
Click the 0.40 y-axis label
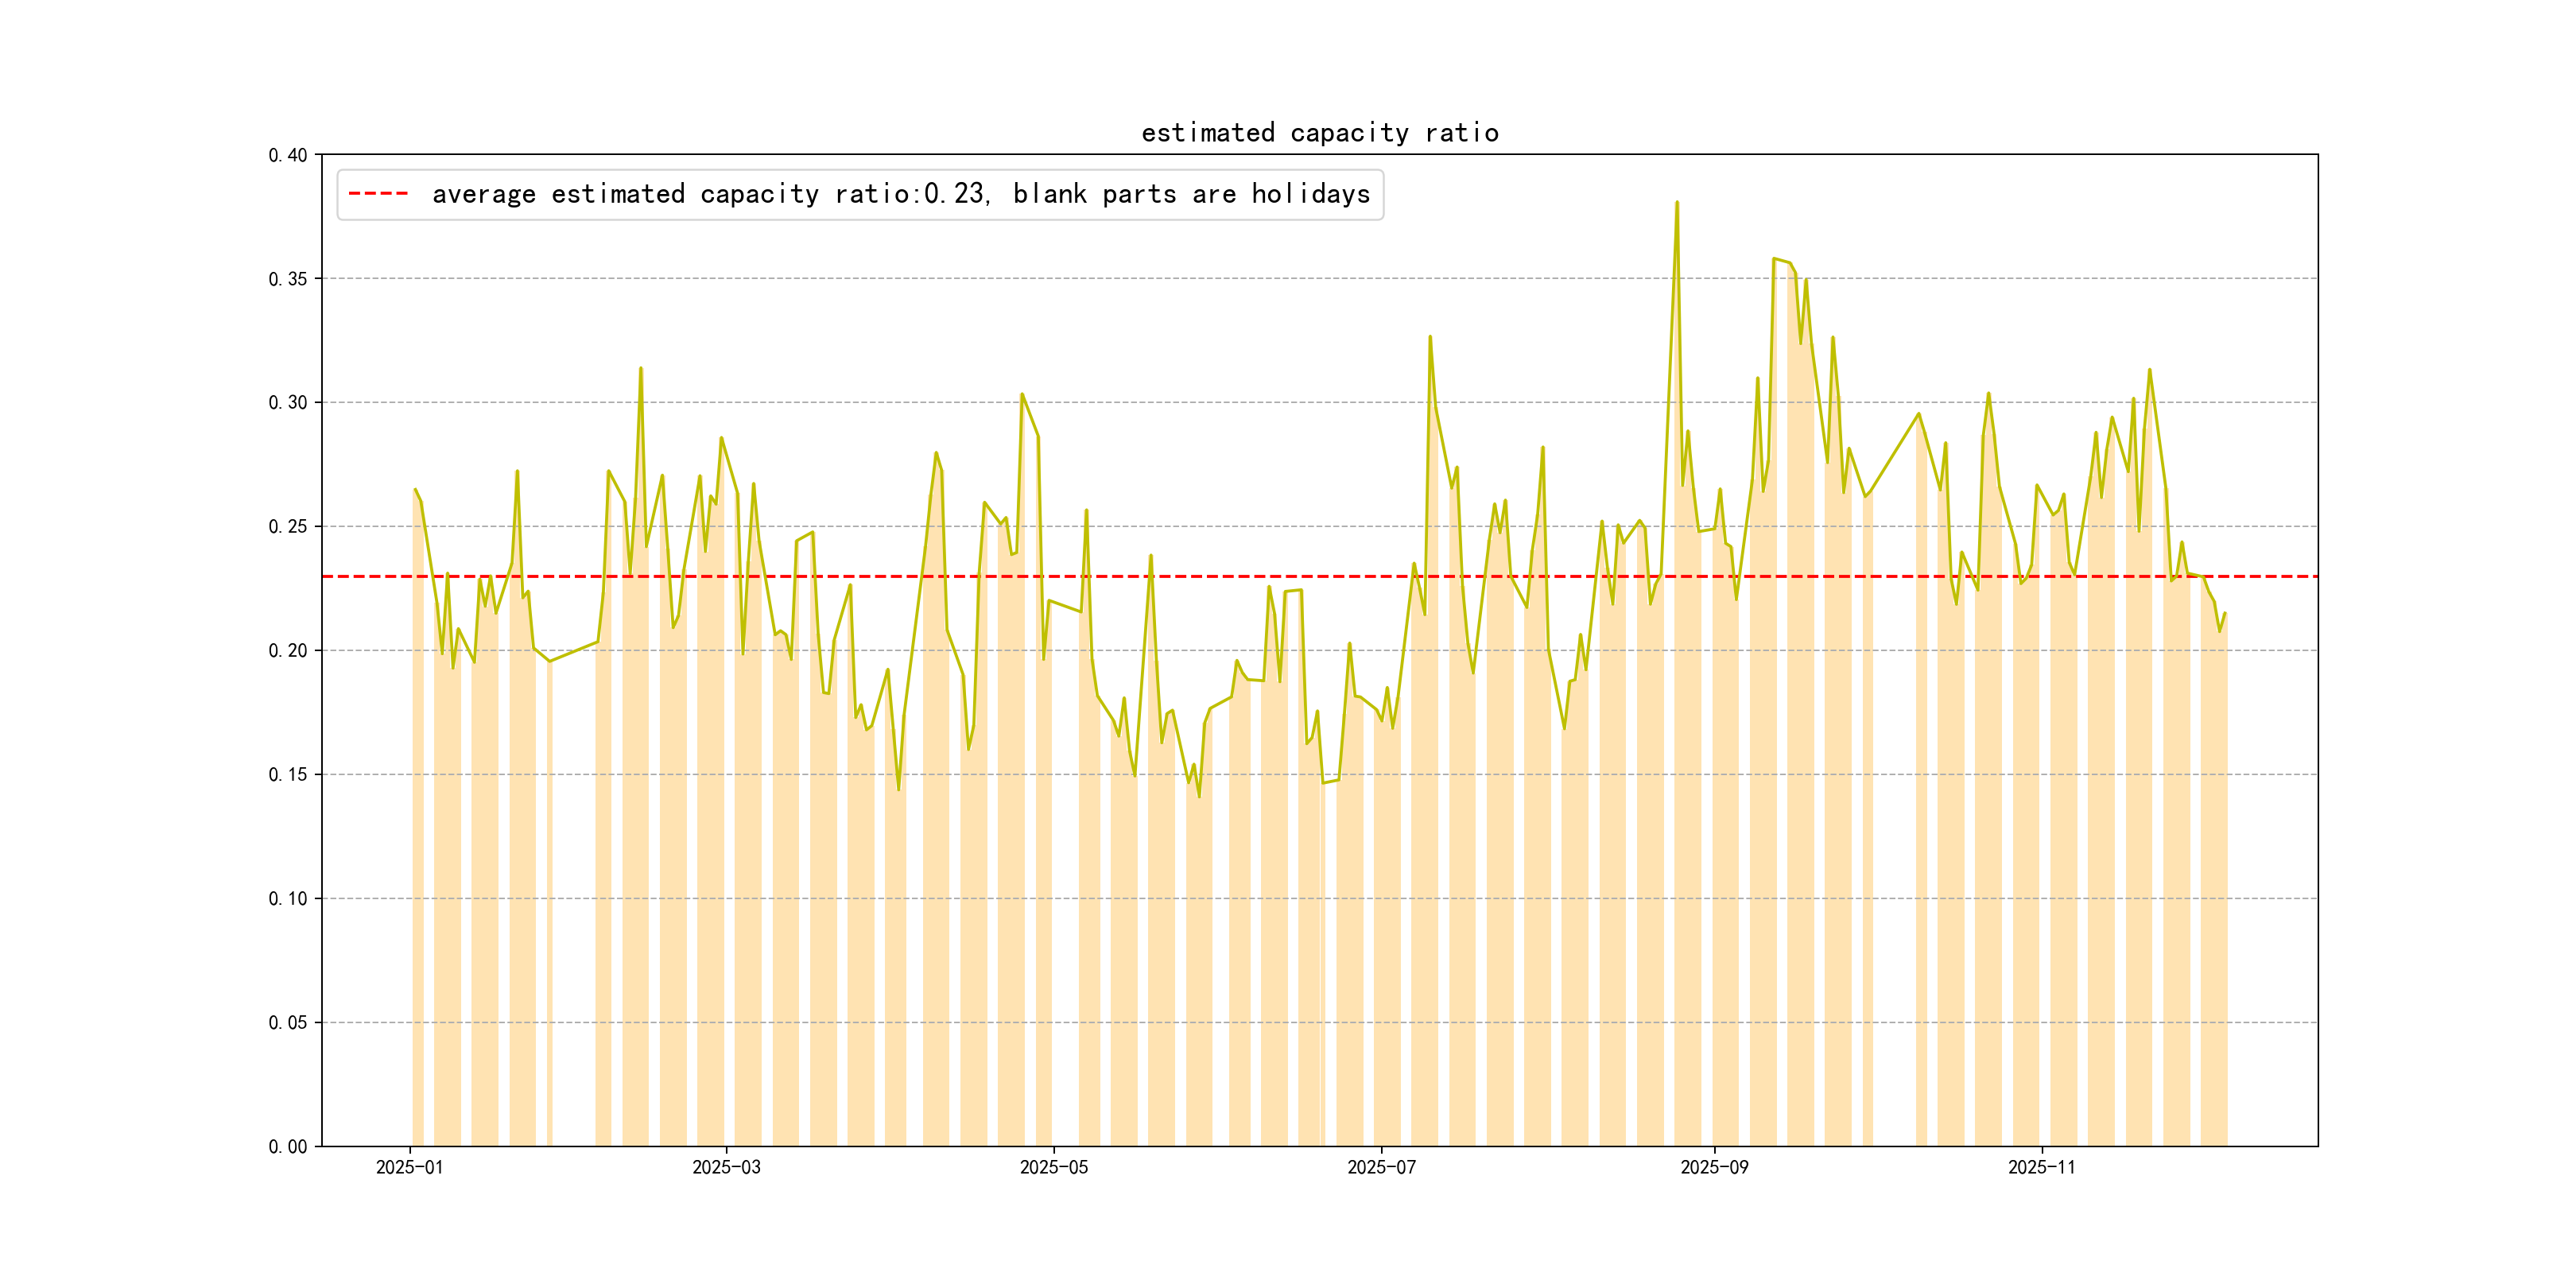click(x=288, y=155)
